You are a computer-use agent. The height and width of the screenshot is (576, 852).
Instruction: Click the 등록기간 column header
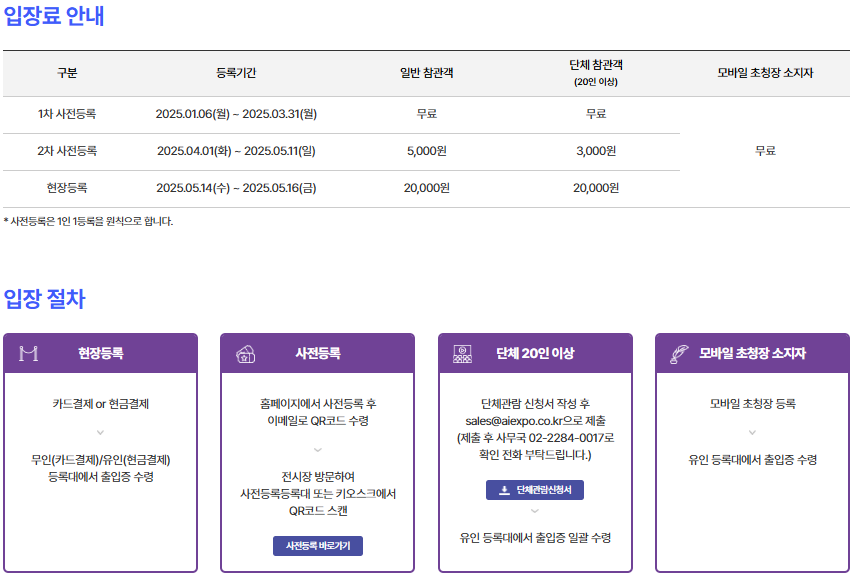[x=236, y=73]
